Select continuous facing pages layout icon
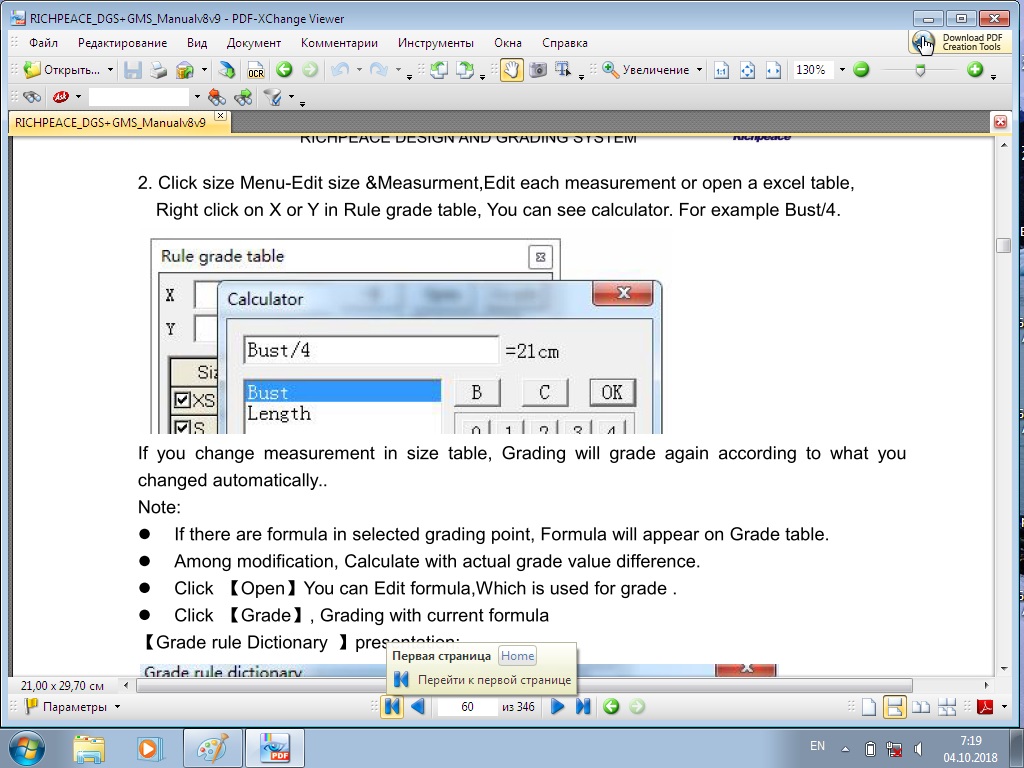Viewport: 1024px width, 768px height. point(947,707)
